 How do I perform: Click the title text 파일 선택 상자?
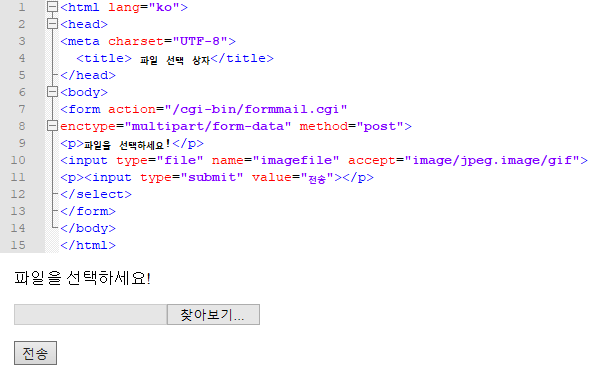tap(175, 60)
